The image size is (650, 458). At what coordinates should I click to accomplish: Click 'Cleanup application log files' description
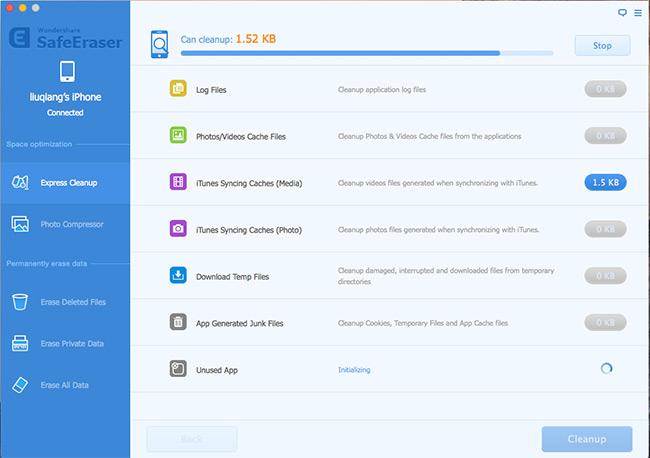click(382, 90)
